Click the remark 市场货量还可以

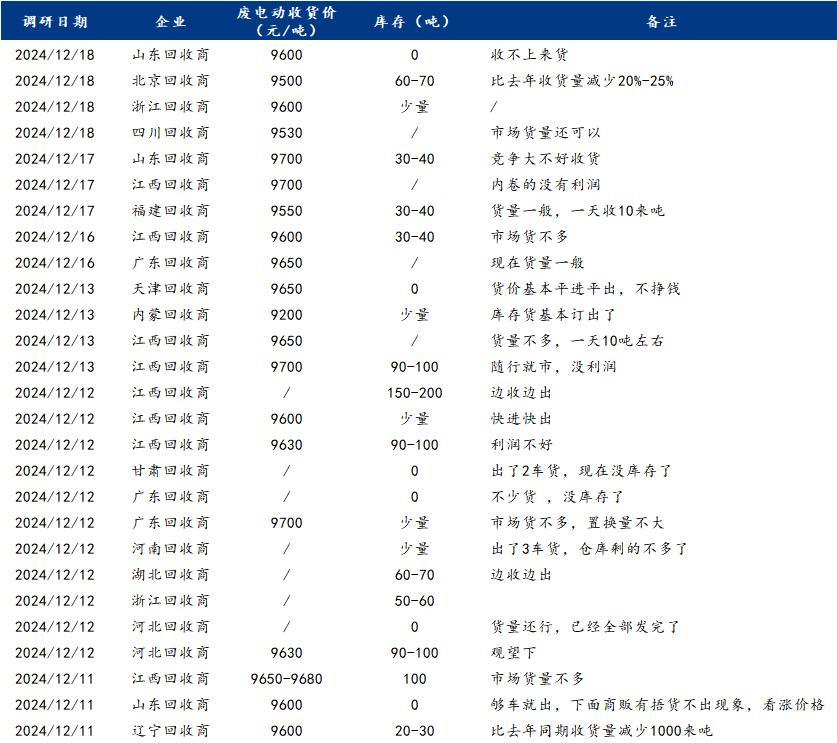point(545,132)
